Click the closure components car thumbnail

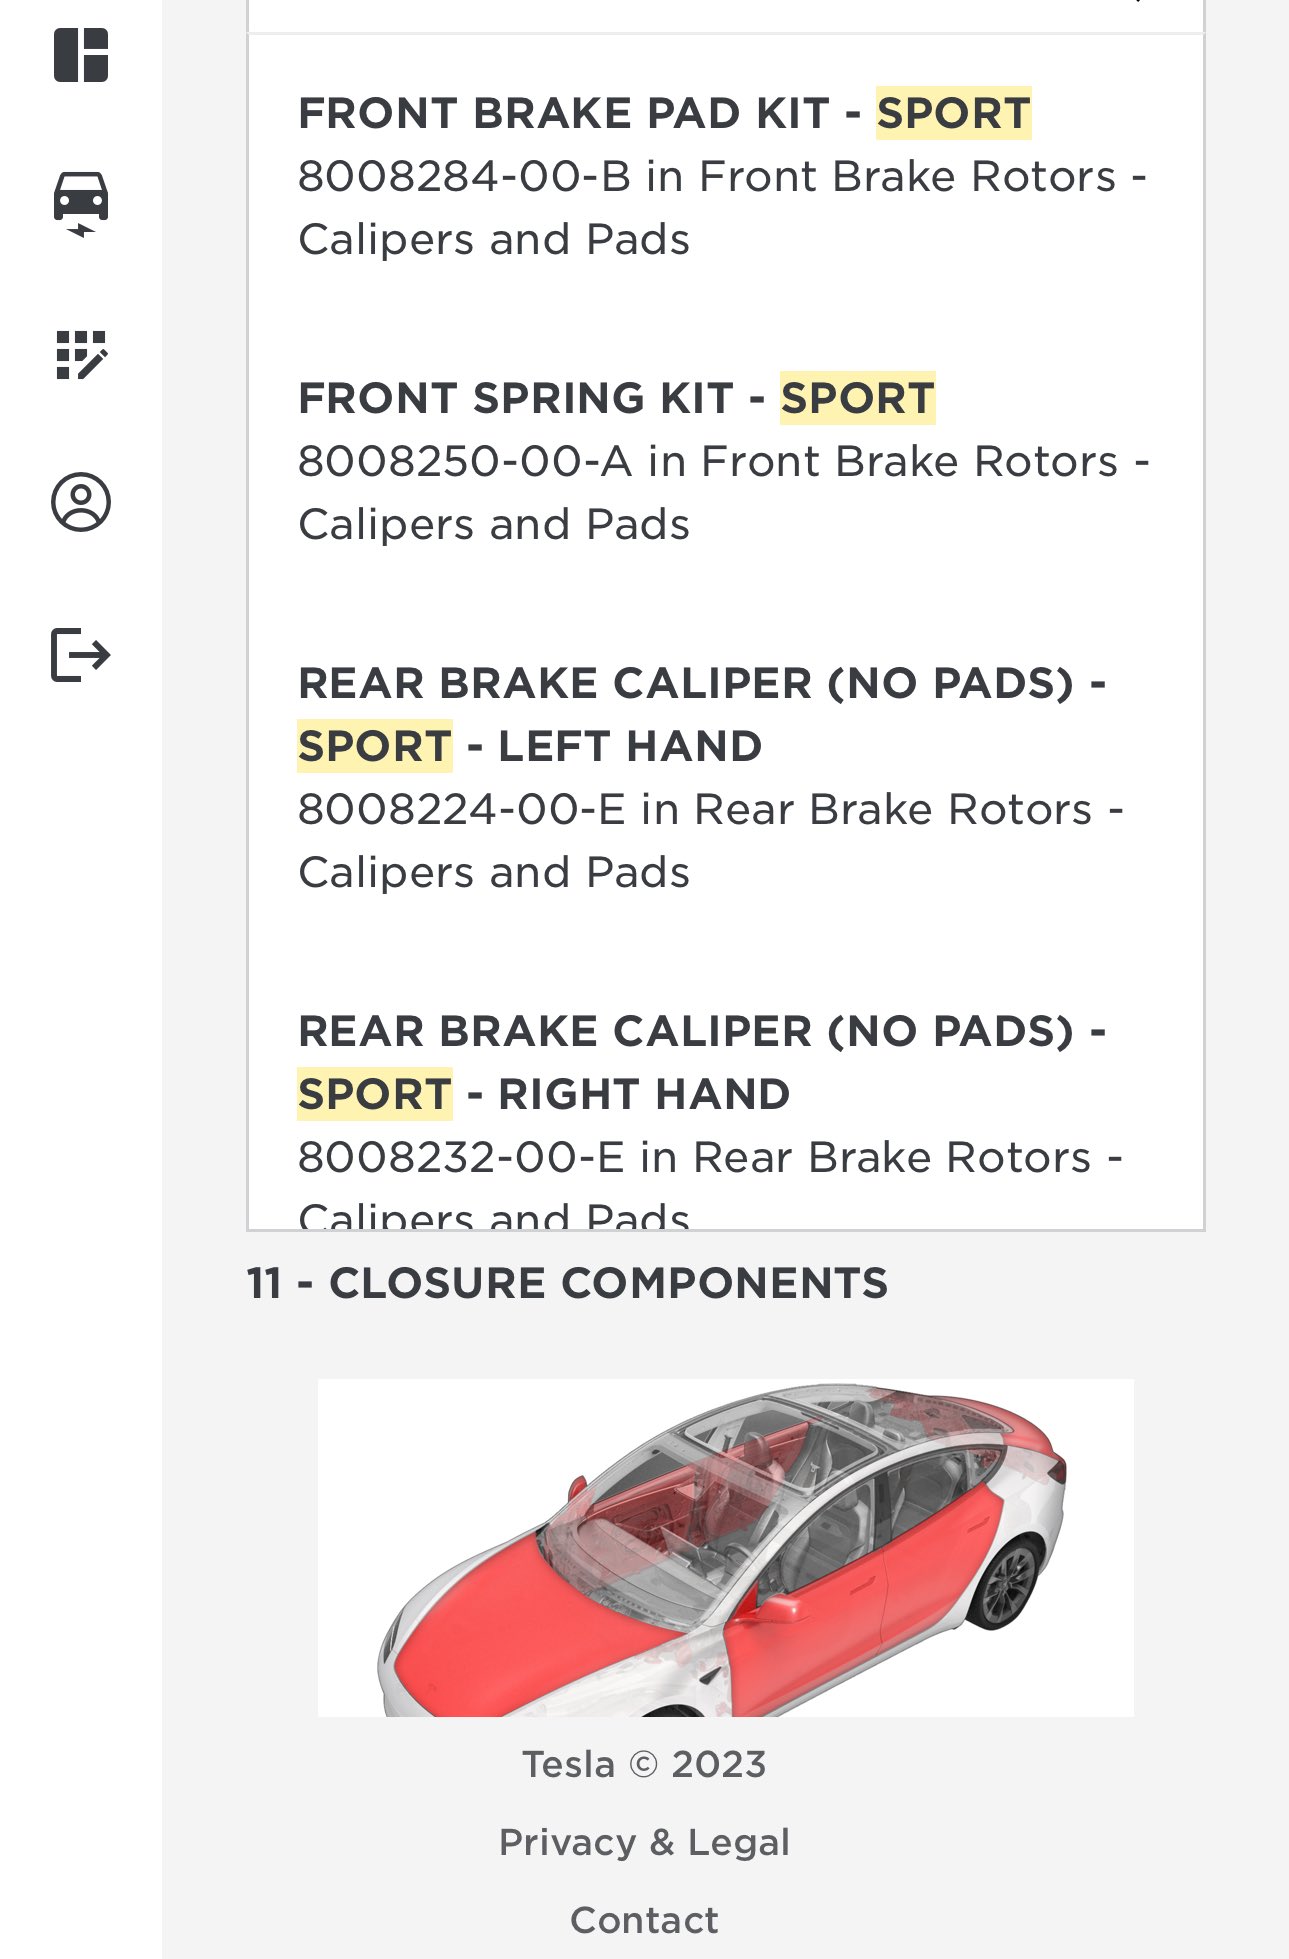(726, 1548)
